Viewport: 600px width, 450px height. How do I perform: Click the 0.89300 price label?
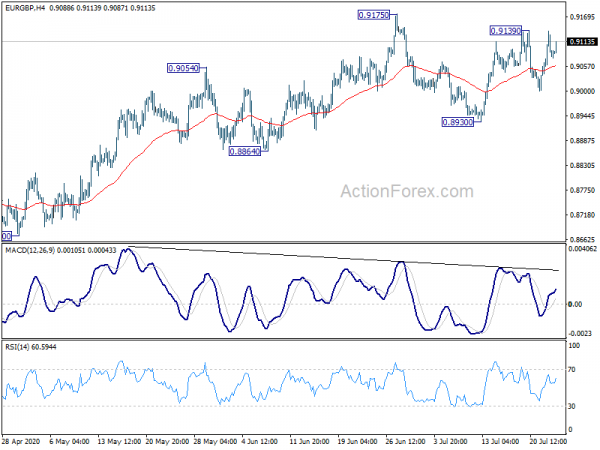coord(458,122)
